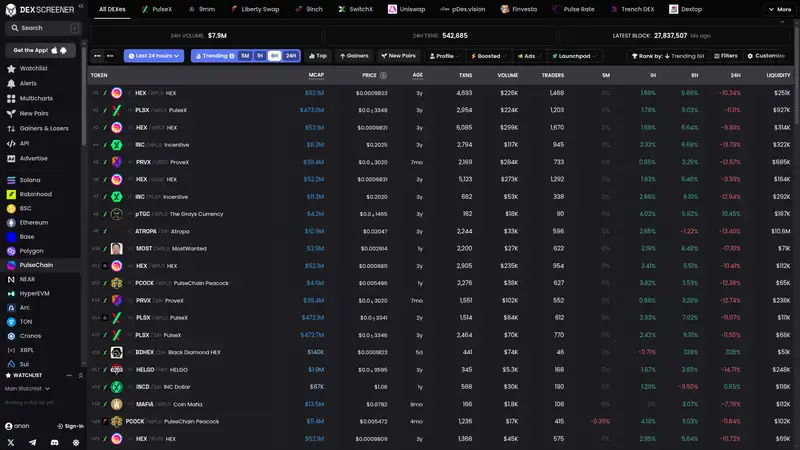The image size is (800, 450).
Task: Collapse the Watchlist panel chevron
Action: pyautogui.click(x=81, y=376)
